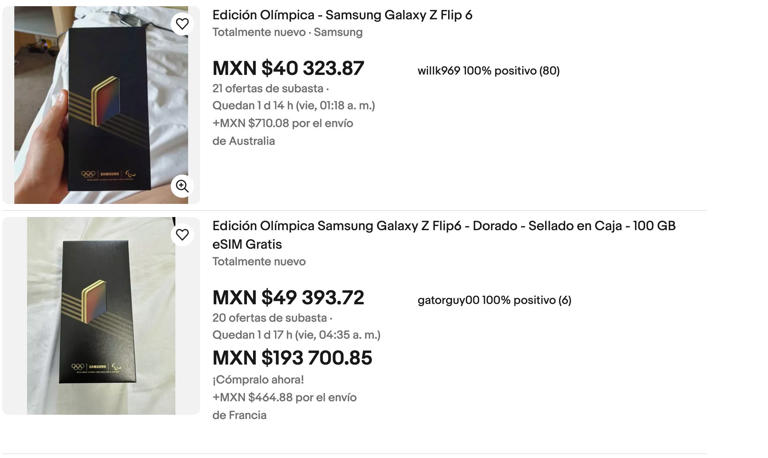Click '21 ofertas de subasta' bid count
The image size is (768, 458).
(267, 88)
